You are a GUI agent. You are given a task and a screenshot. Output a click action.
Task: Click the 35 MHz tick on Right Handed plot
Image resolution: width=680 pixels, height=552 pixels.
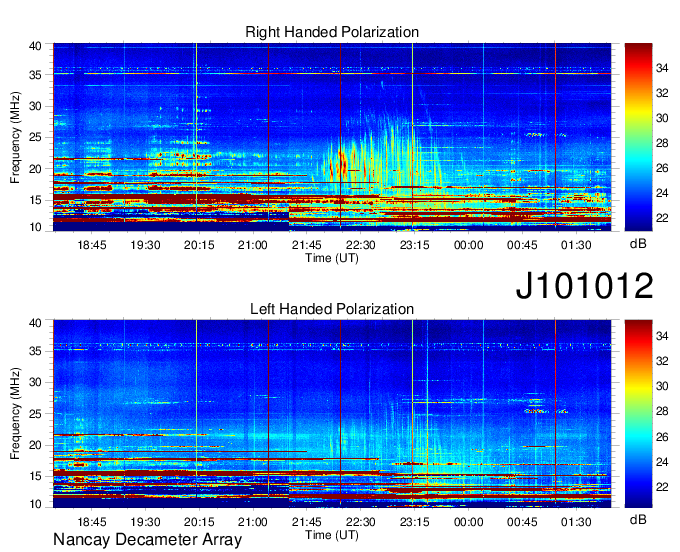coord(35,75)
